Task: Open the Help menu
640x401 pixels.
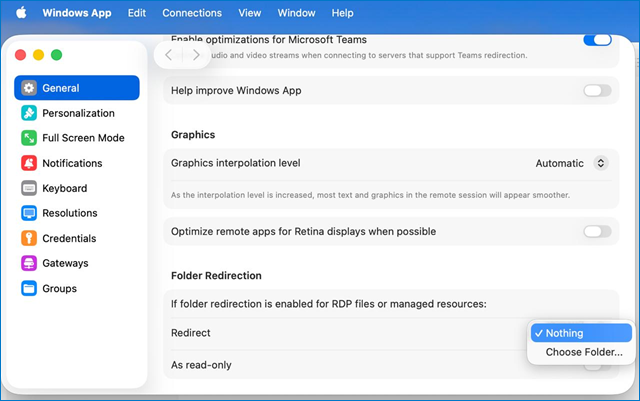Action: (x=342, y=13)
